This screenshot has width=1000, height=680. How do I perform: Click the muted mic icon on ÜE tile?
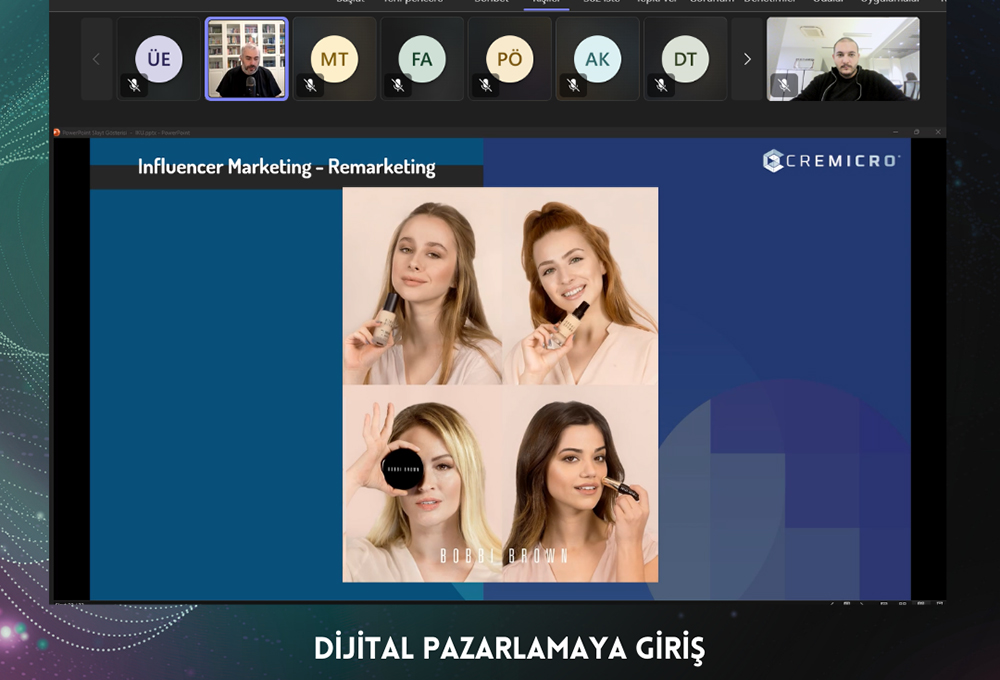(134, 85)
